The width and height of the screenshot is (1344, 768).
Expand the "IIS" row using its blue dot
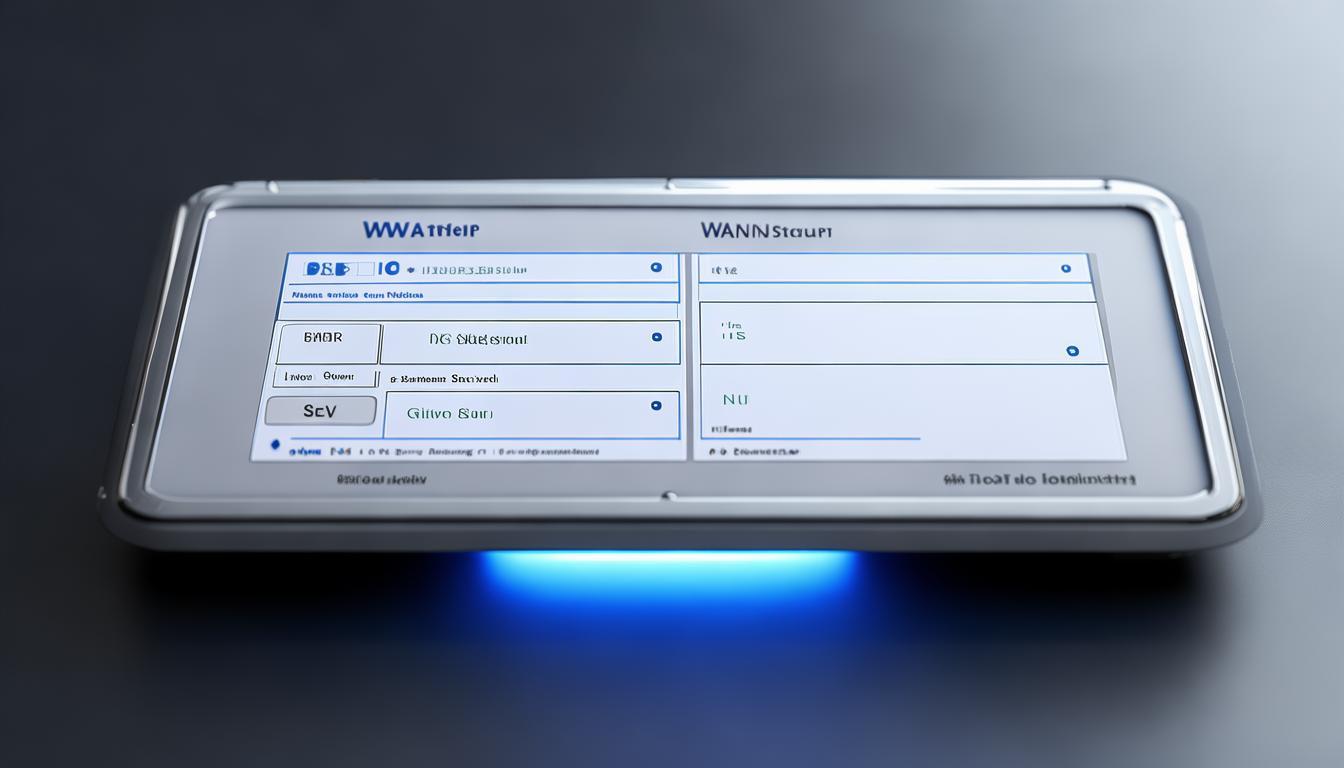(x=1072, y=351)
